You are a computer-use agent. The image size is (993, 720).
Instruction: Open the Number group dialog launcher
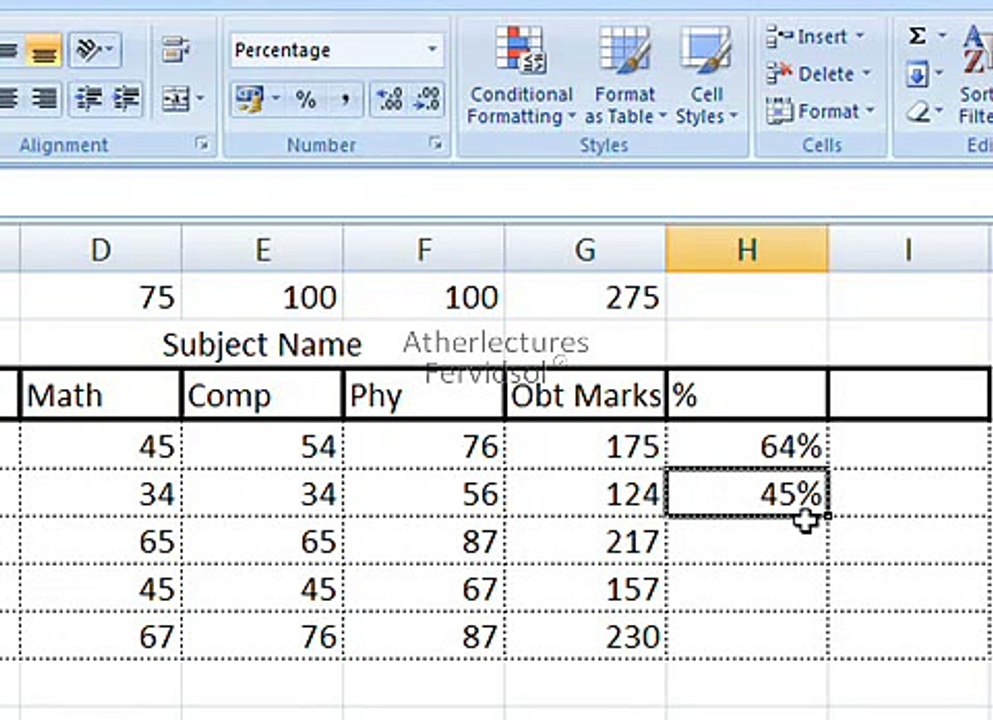(435, 144)
